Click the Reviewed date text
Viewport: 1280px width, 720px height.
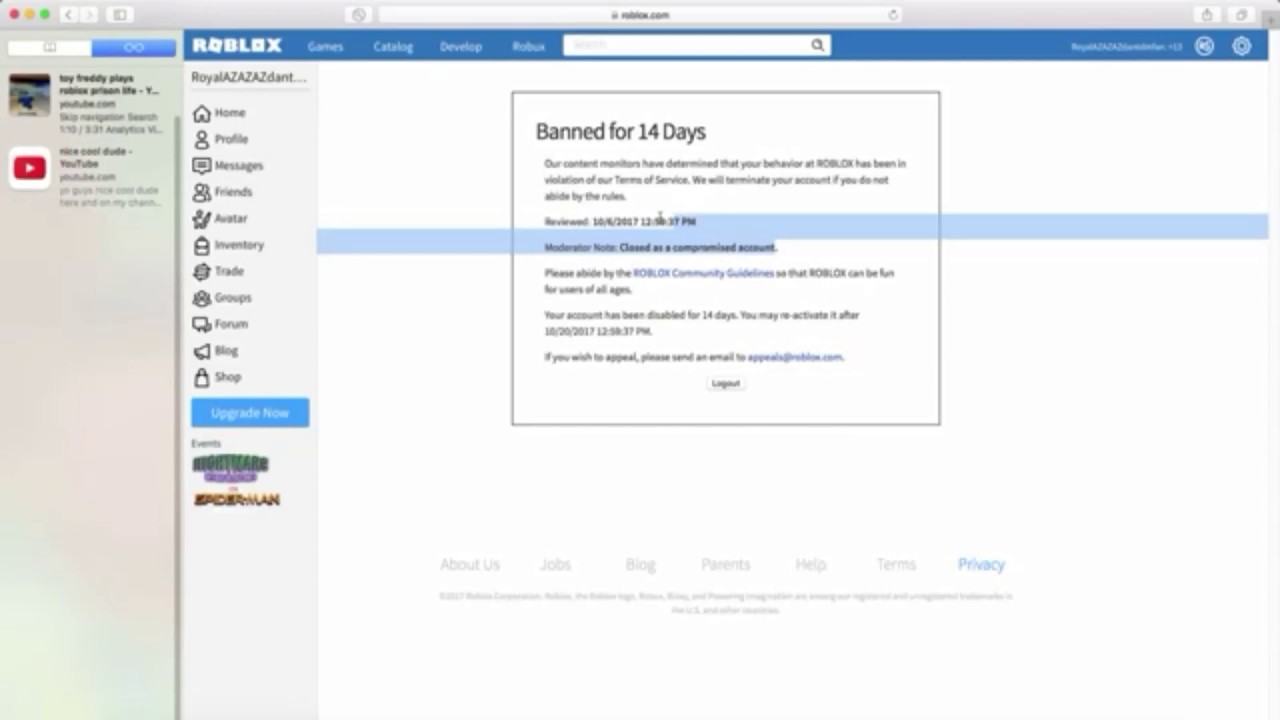point(620,221)
